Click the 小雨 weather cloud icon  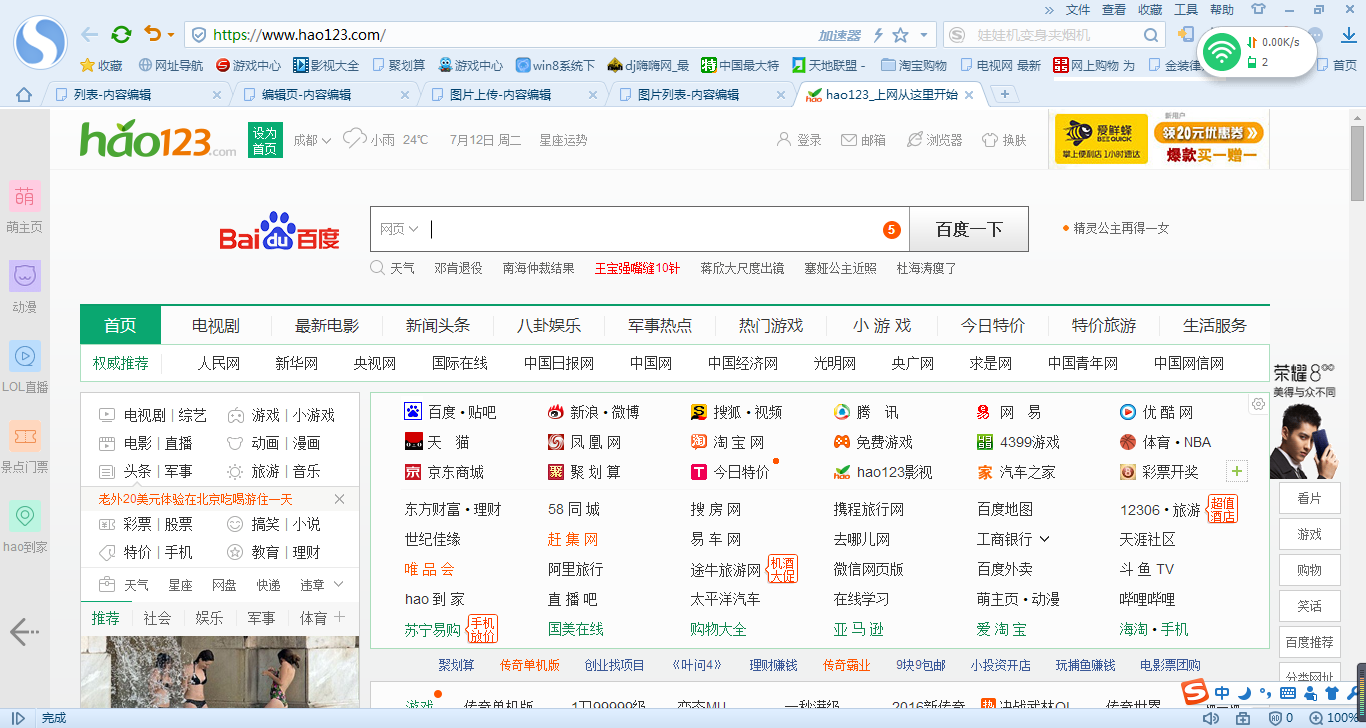[x=354, y=139]
